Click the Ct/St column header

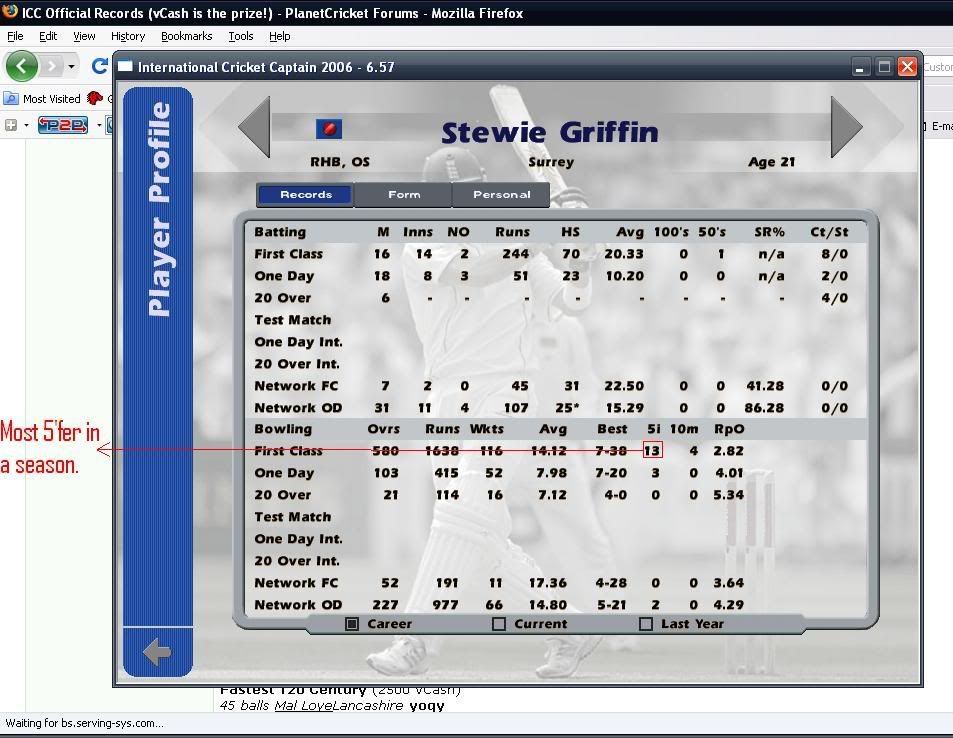(x=829, y=232)
